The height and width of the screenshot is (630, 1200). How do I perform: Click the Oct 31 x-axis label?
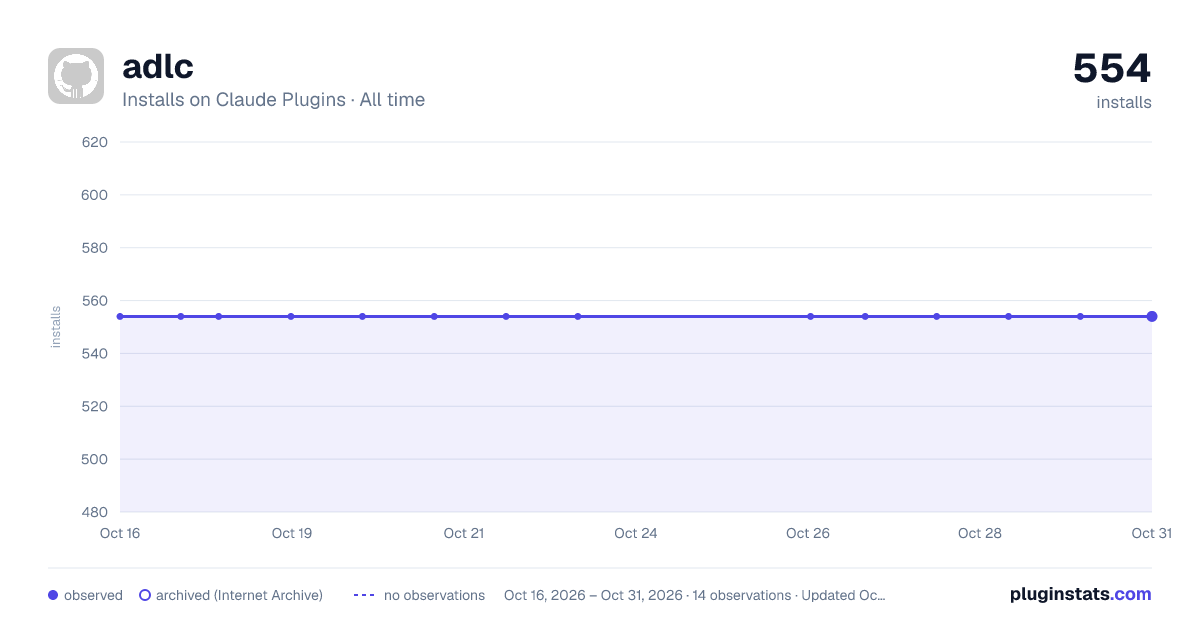1151,533
